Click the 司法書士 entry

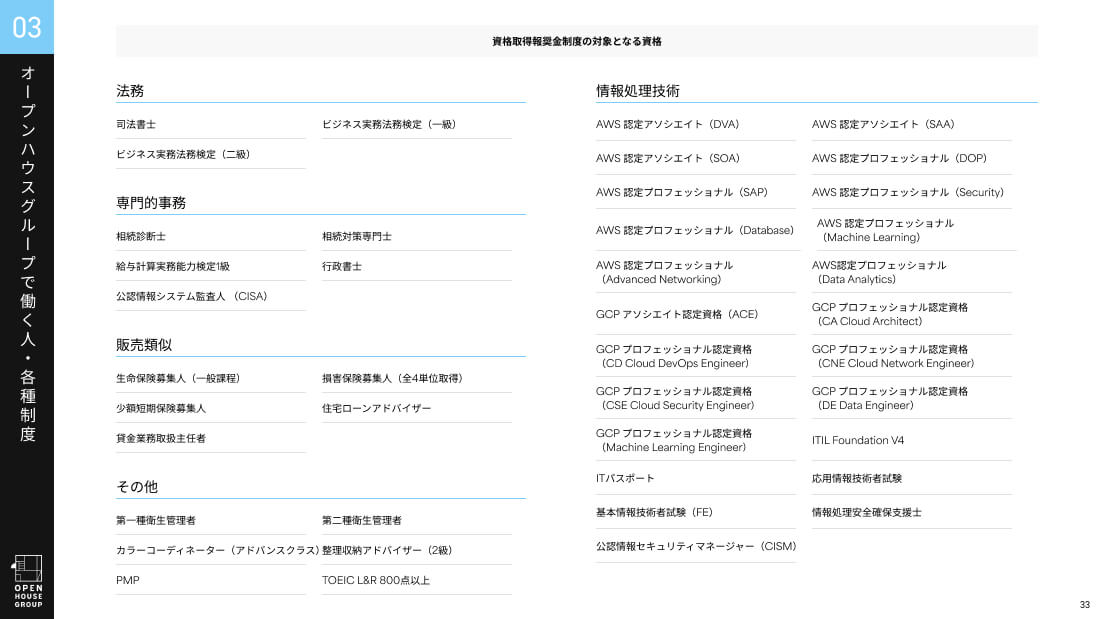point(136,124)
